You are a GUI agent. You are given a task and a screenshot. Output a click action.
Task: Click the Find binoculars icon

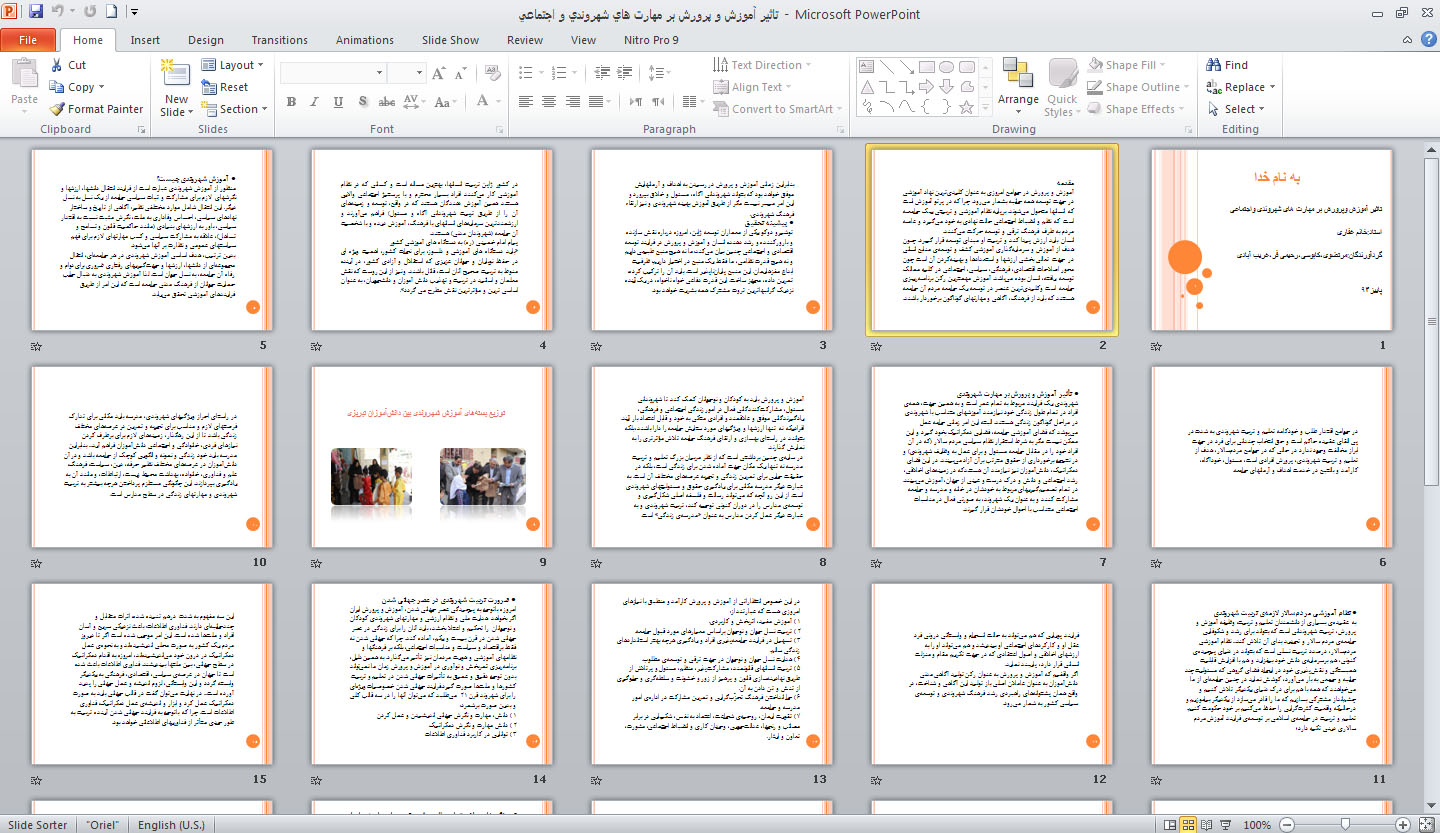click(1214, 65)
